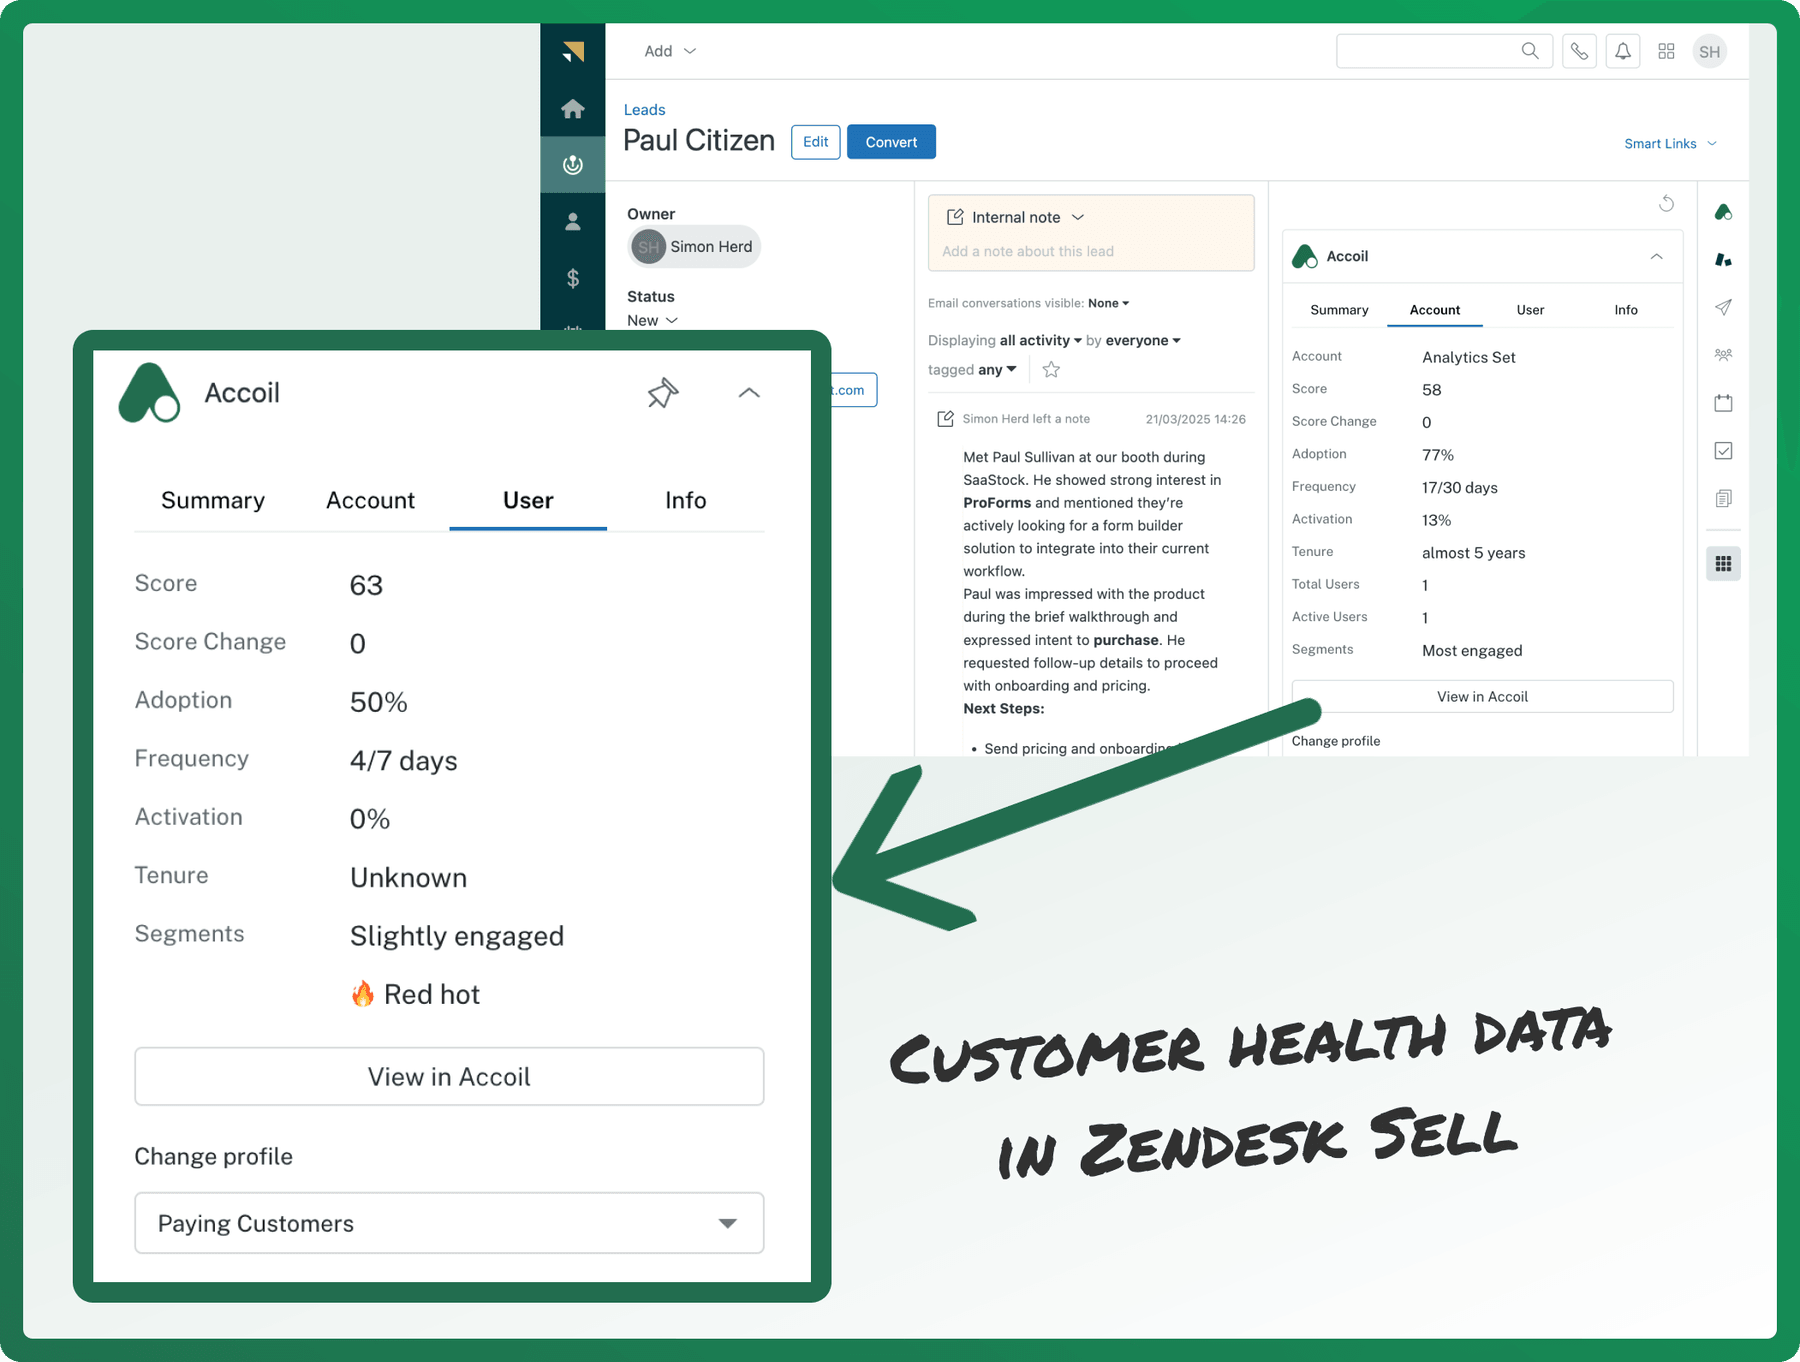Screen dimensions: 1800x1362
Task: Click the SH user avatar
Action: coord(1710,51)
